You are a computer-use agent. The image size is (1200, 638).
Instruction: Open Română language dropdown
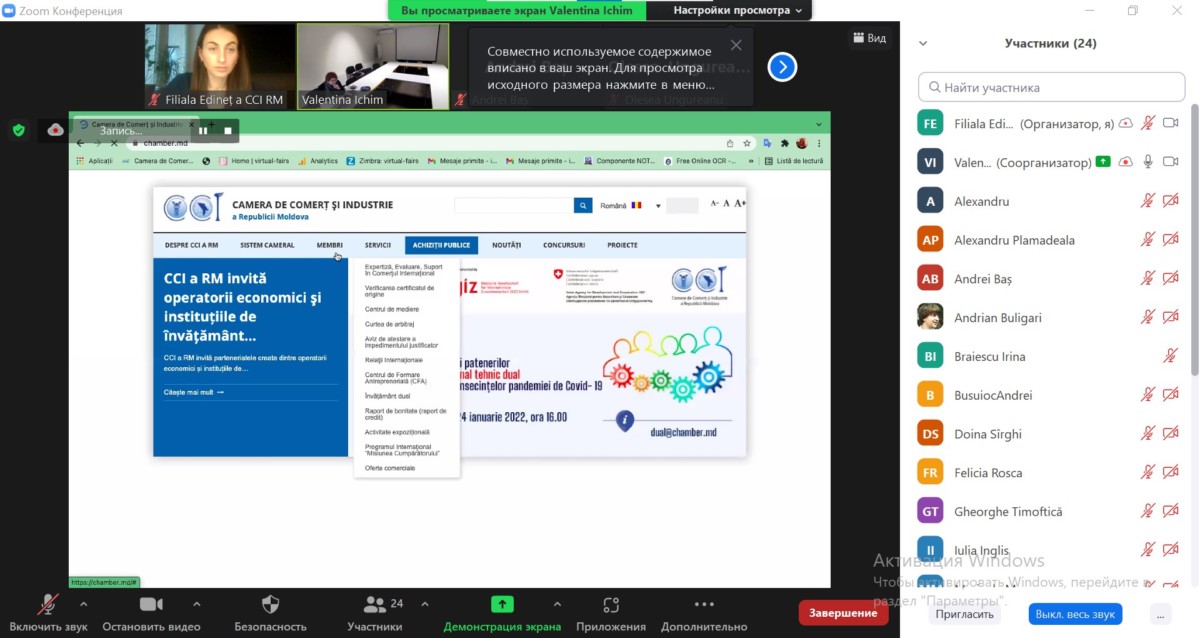630,206
